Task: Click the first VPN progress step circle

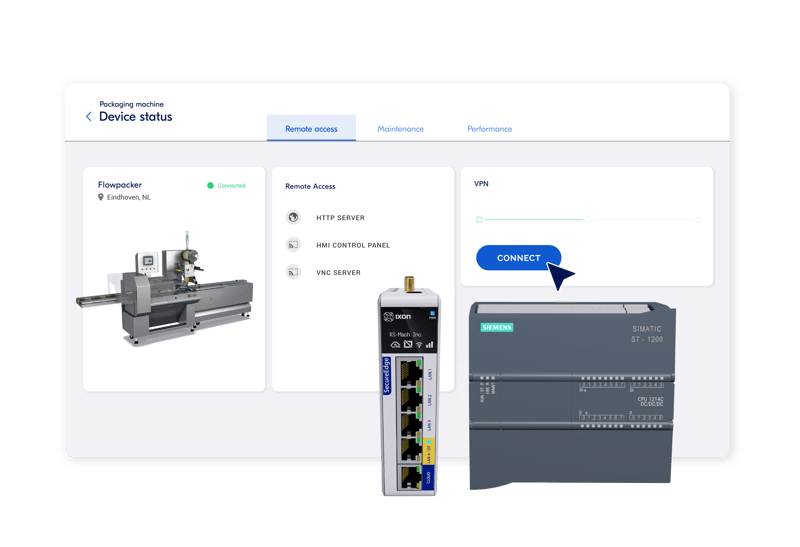Action: 479,219
